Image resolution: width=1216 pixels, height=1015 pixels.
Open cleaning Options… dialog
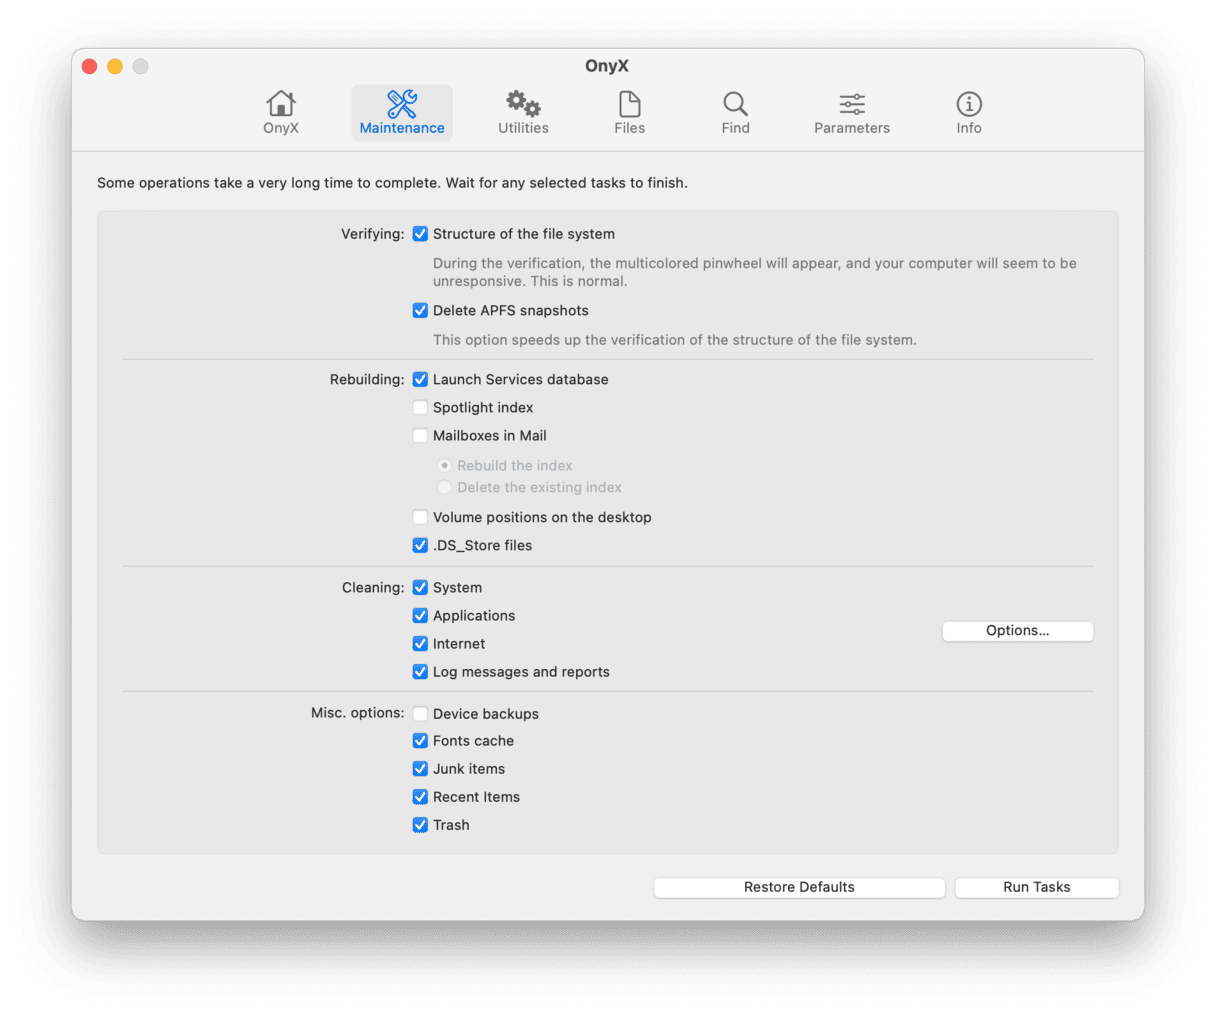(1017, 631)
